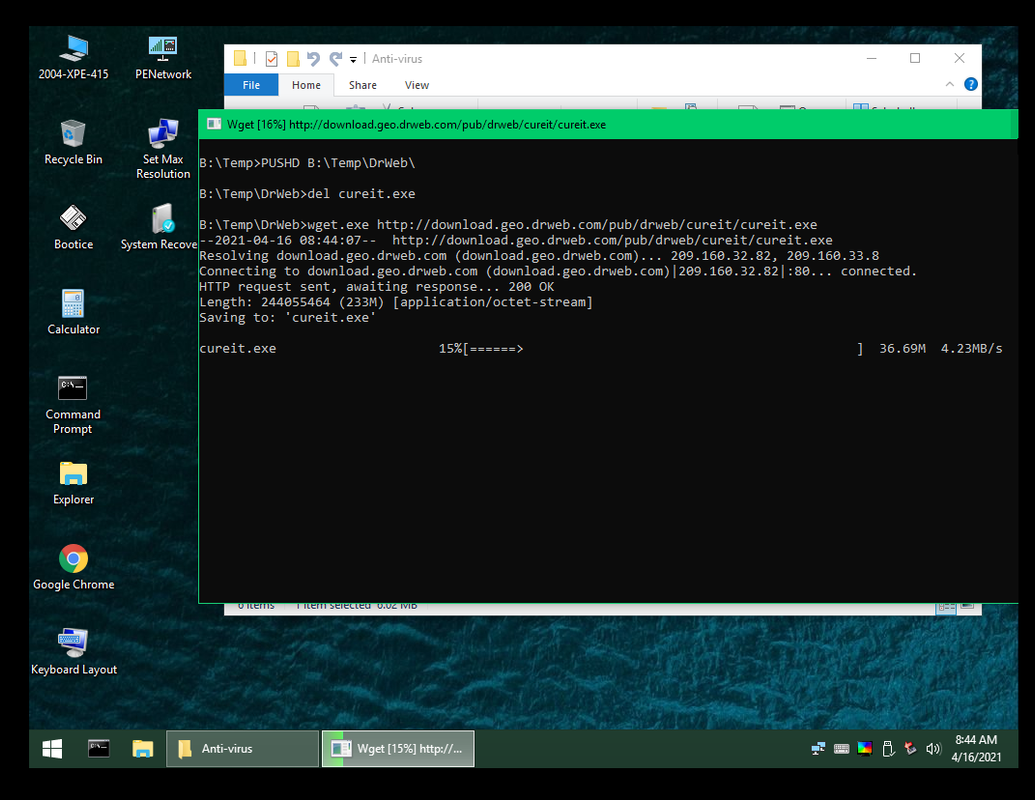Open the Customize Quick Access Toolbar dropdown

coord(353,59)
